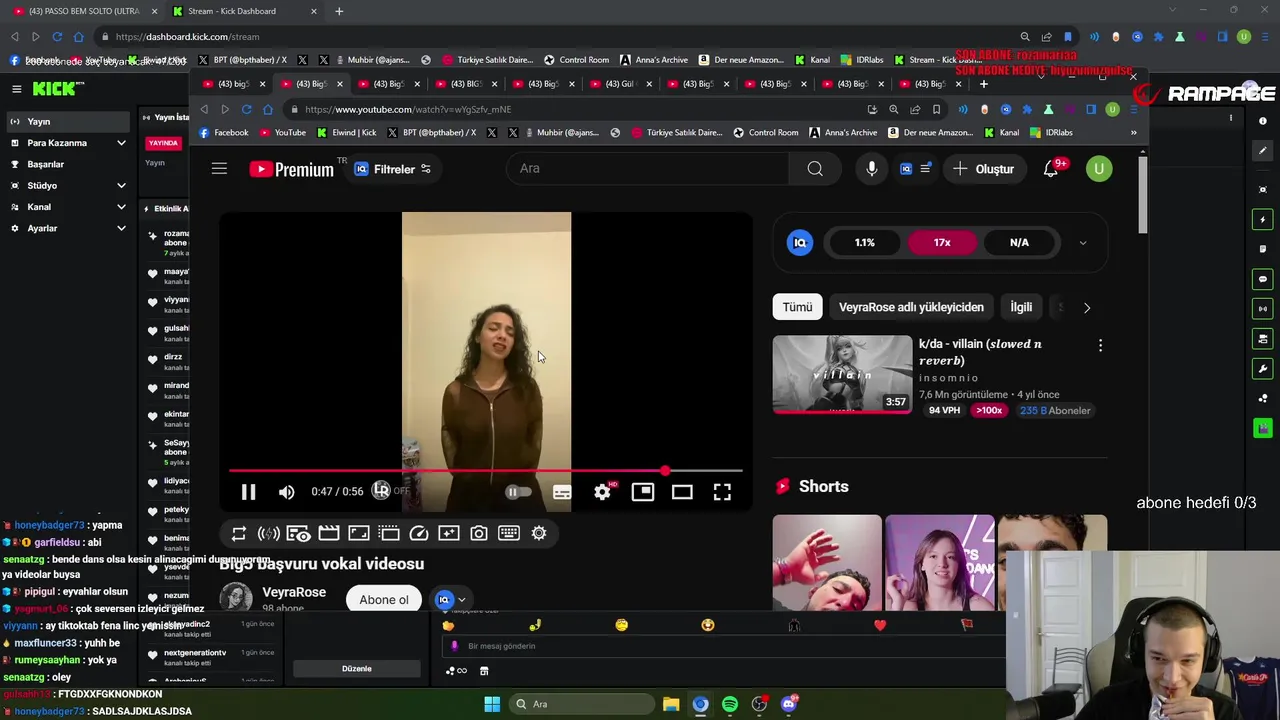Show more filter chips with right arrow
1280x720 pixels.
[1087, 308]
